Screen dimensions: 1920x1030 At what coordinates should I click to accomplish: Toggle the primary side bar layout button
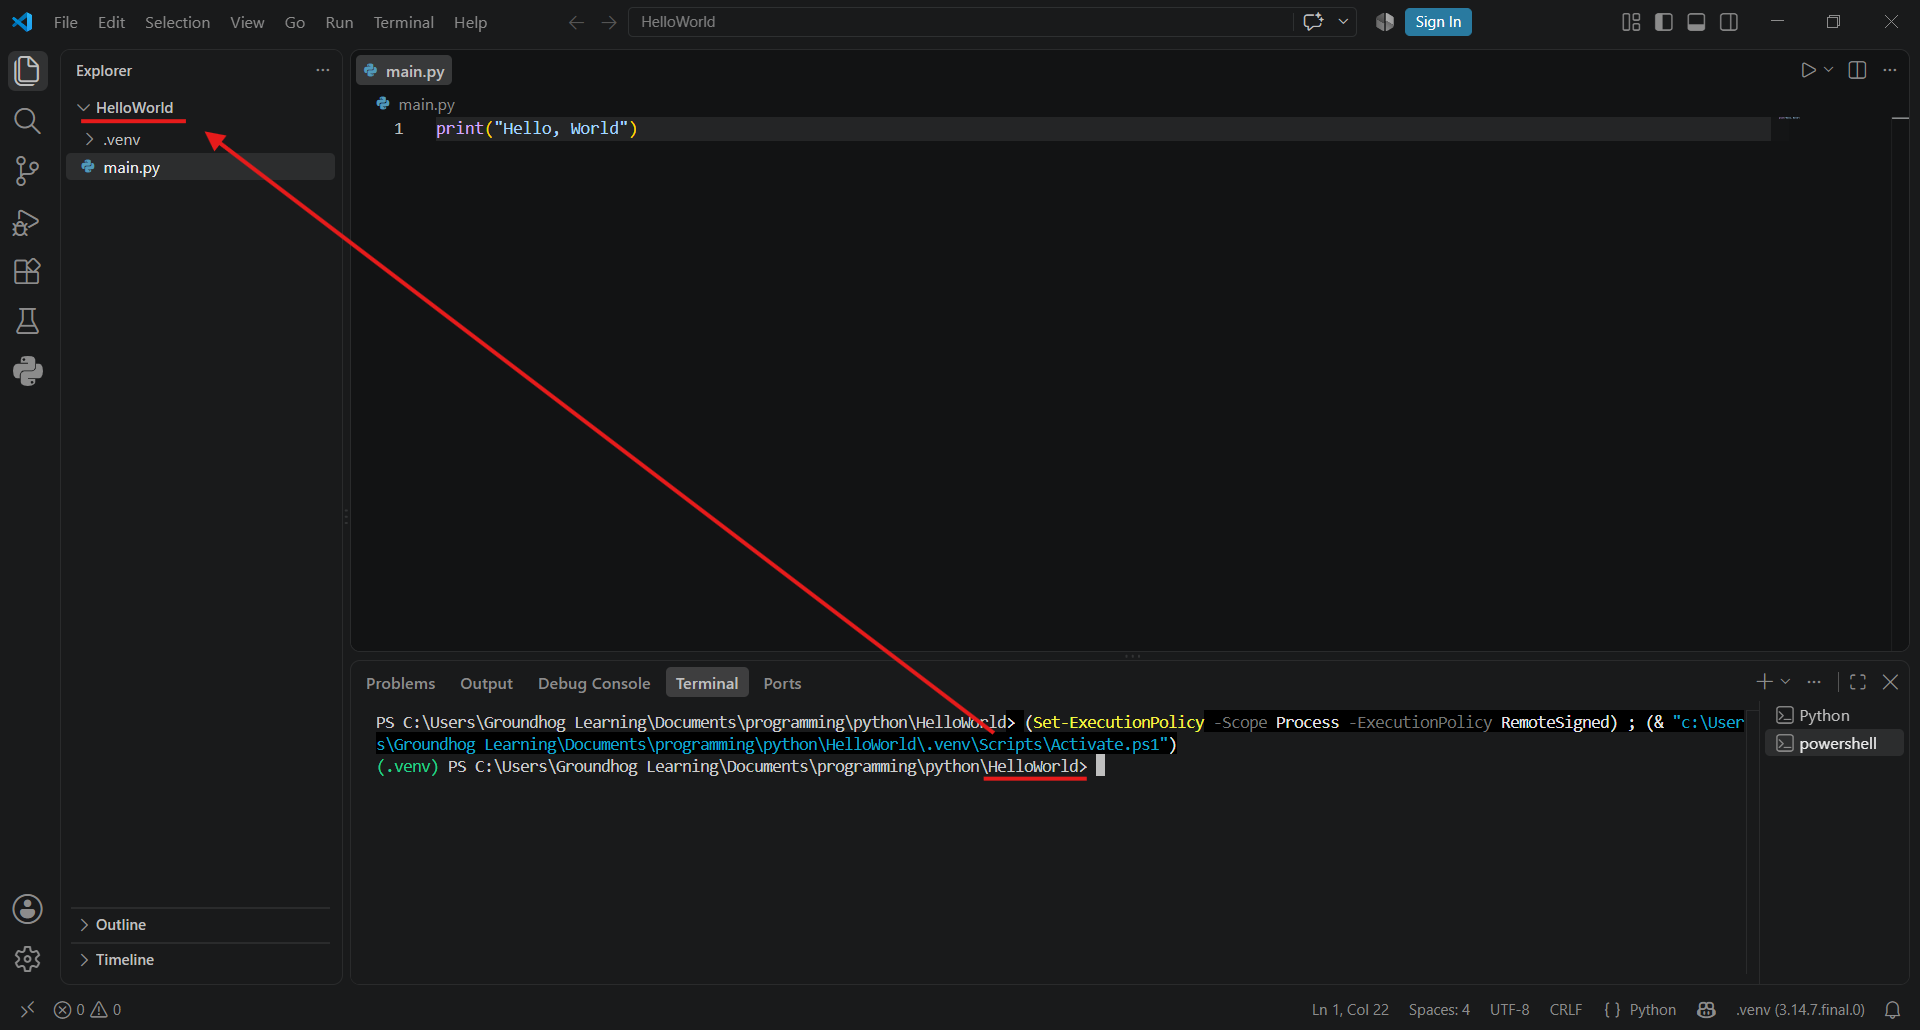point(1664,22)
